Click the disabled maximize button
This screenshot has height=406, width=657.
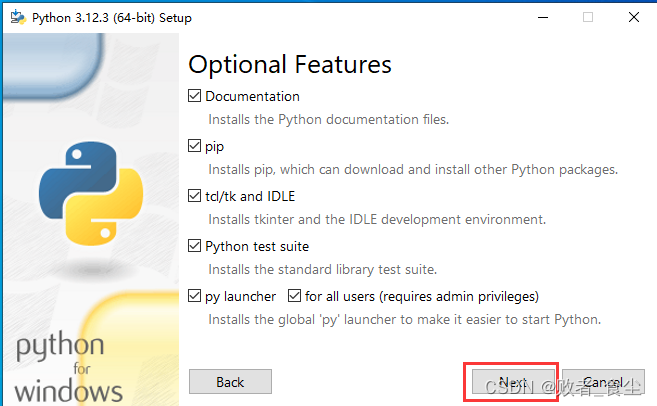(588, 17)
